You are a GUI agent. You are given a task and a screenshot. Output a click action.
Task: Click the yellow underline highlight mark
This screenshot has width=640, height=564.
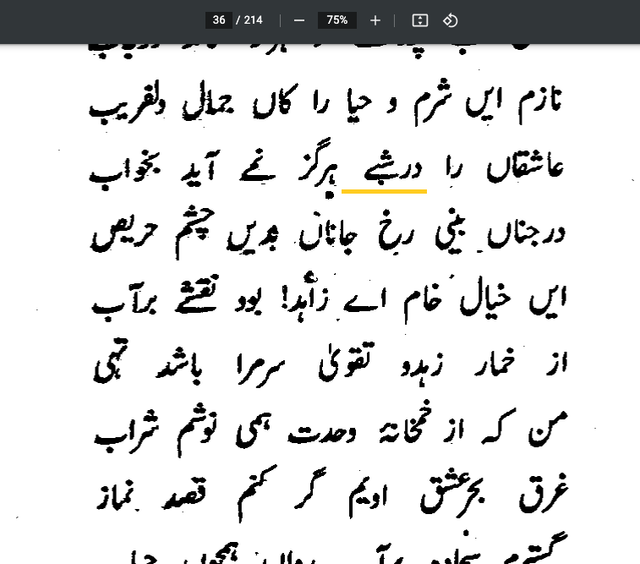pyautogui.click(x=384, y=191)
